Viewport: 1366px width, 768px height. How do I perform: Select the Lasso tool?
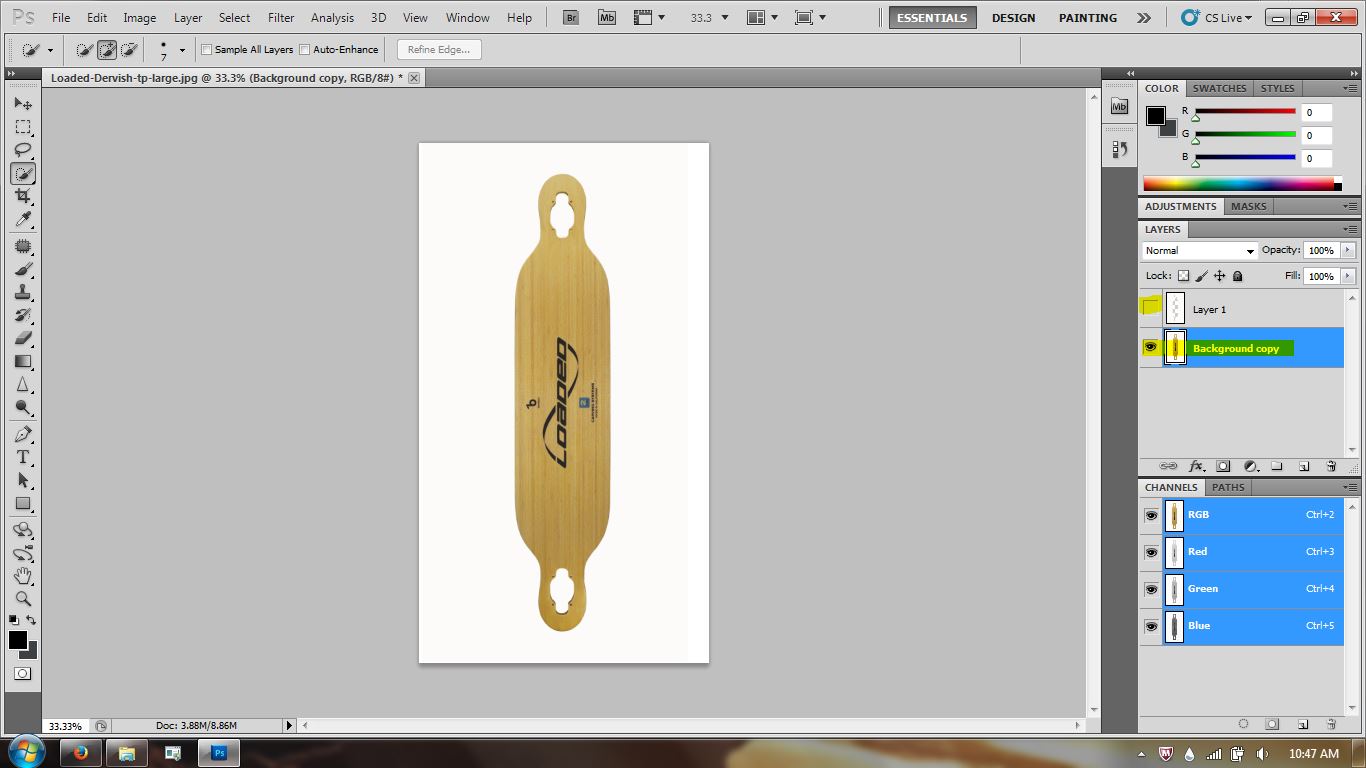(23, 150)
